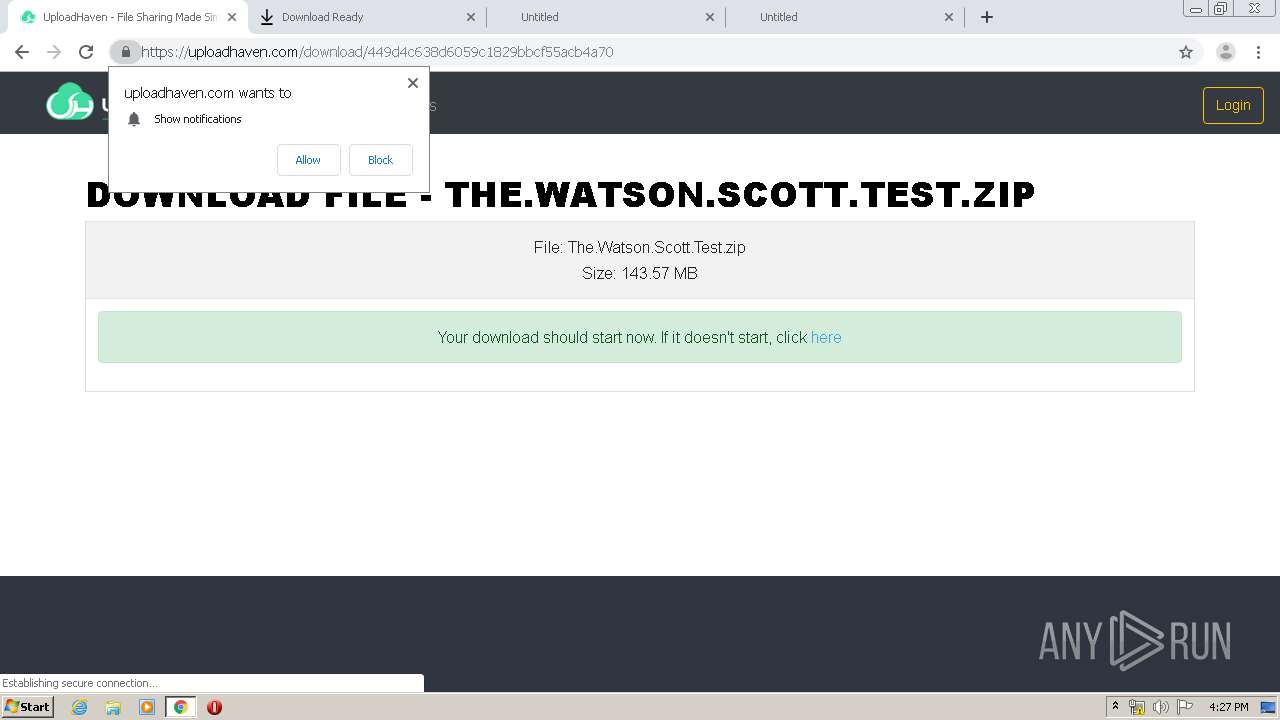Switch to the first Untitled tab
The width and height of the screenshot is (1280, 720).
605,17
